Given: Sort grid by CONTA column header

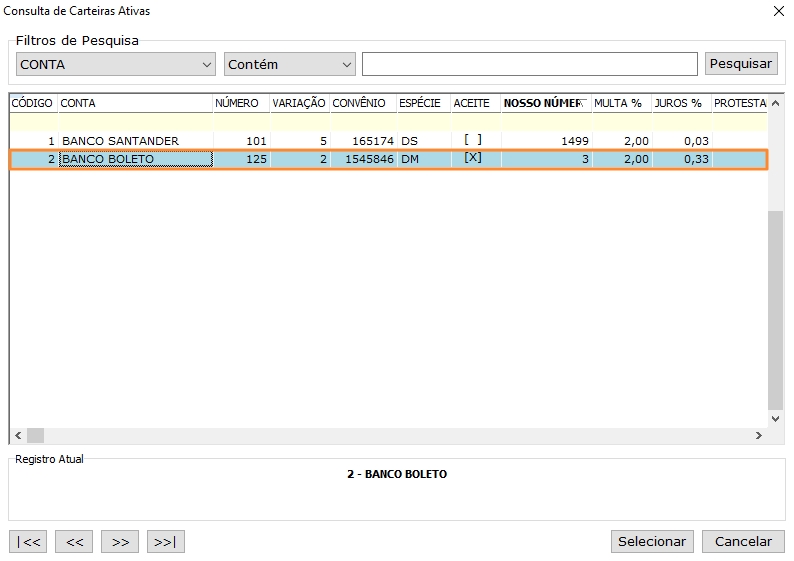Looking at the screenshot, I should pyautogui.click(x=134, y=103).
